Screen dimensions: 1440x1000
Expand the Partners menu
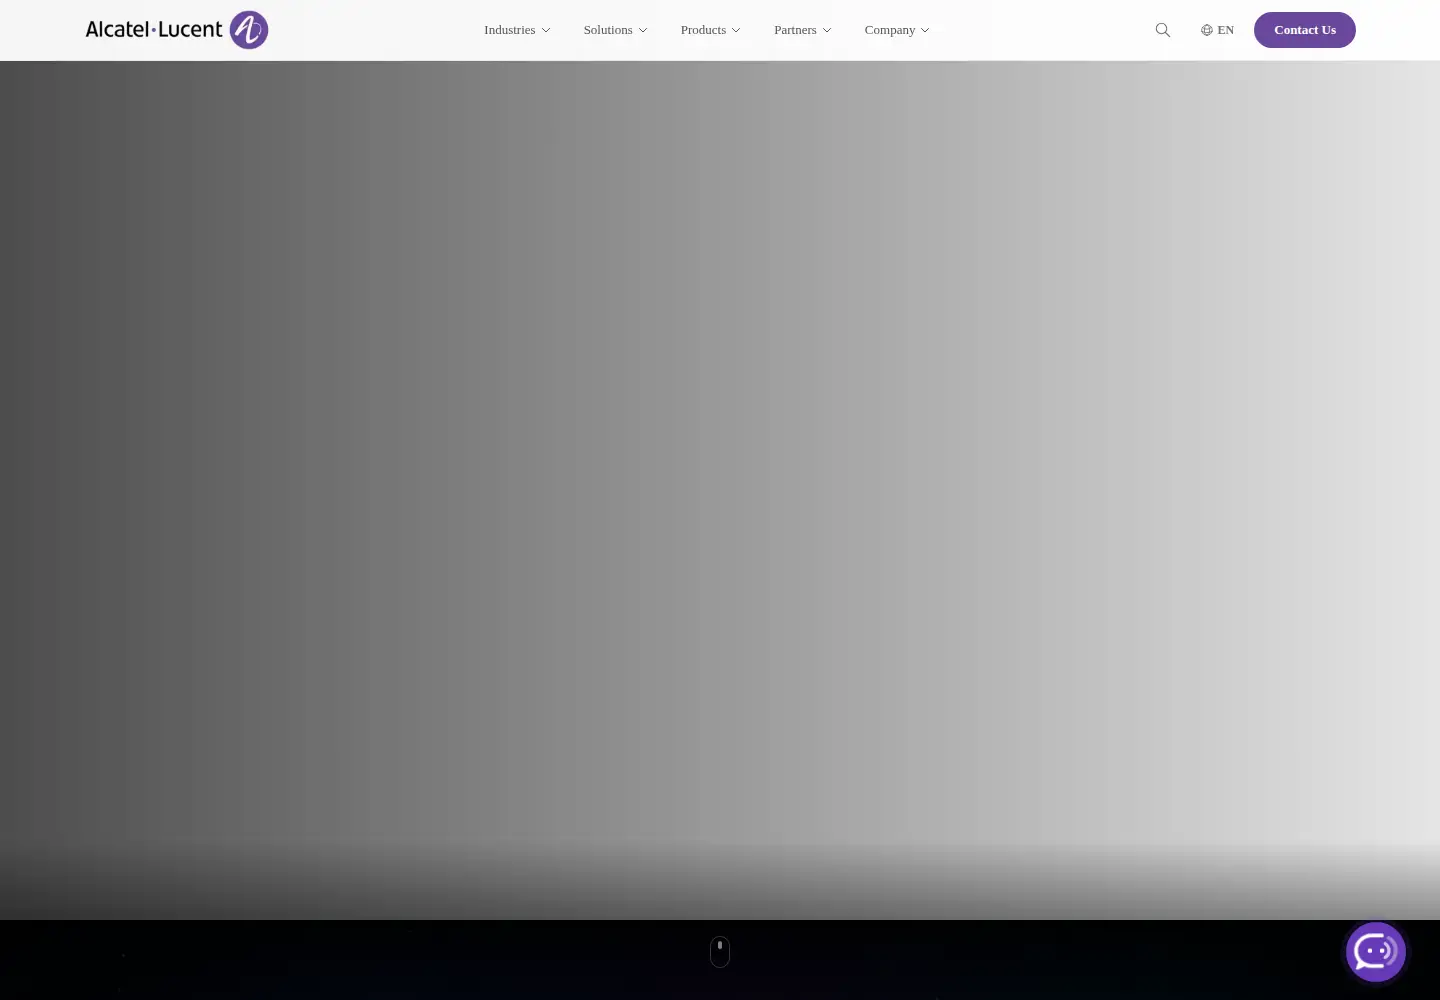[802, 30]
